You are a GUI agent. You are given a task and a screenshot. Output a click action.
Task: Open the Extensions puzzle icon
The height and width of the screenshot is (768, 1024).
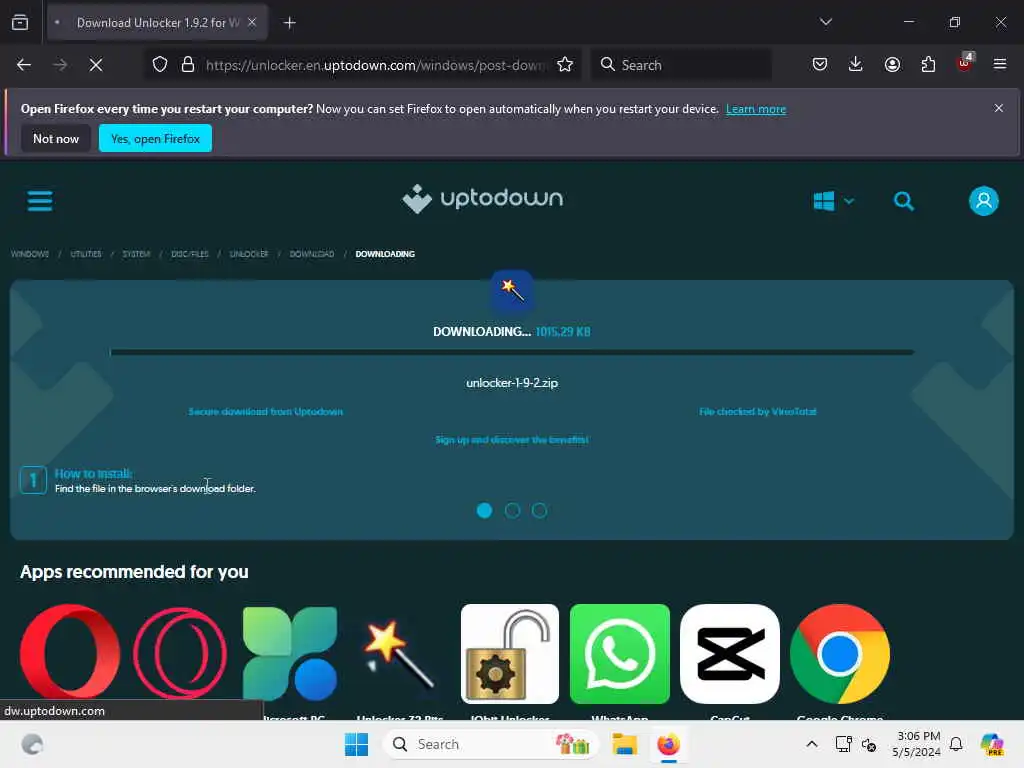click(928, 64)
